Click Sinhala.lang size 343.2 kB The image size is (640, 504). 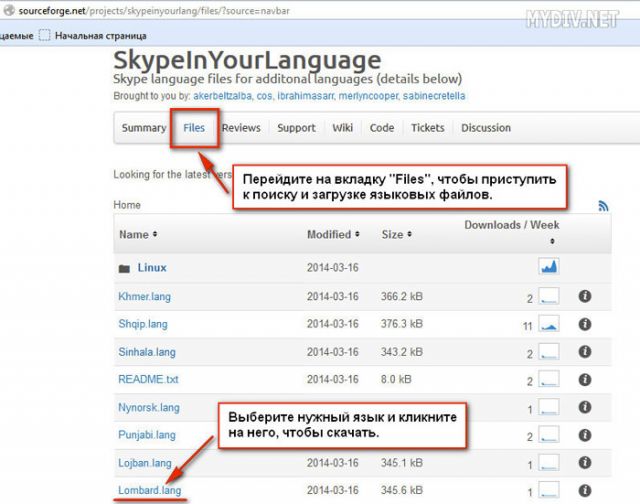coord(402,352)
